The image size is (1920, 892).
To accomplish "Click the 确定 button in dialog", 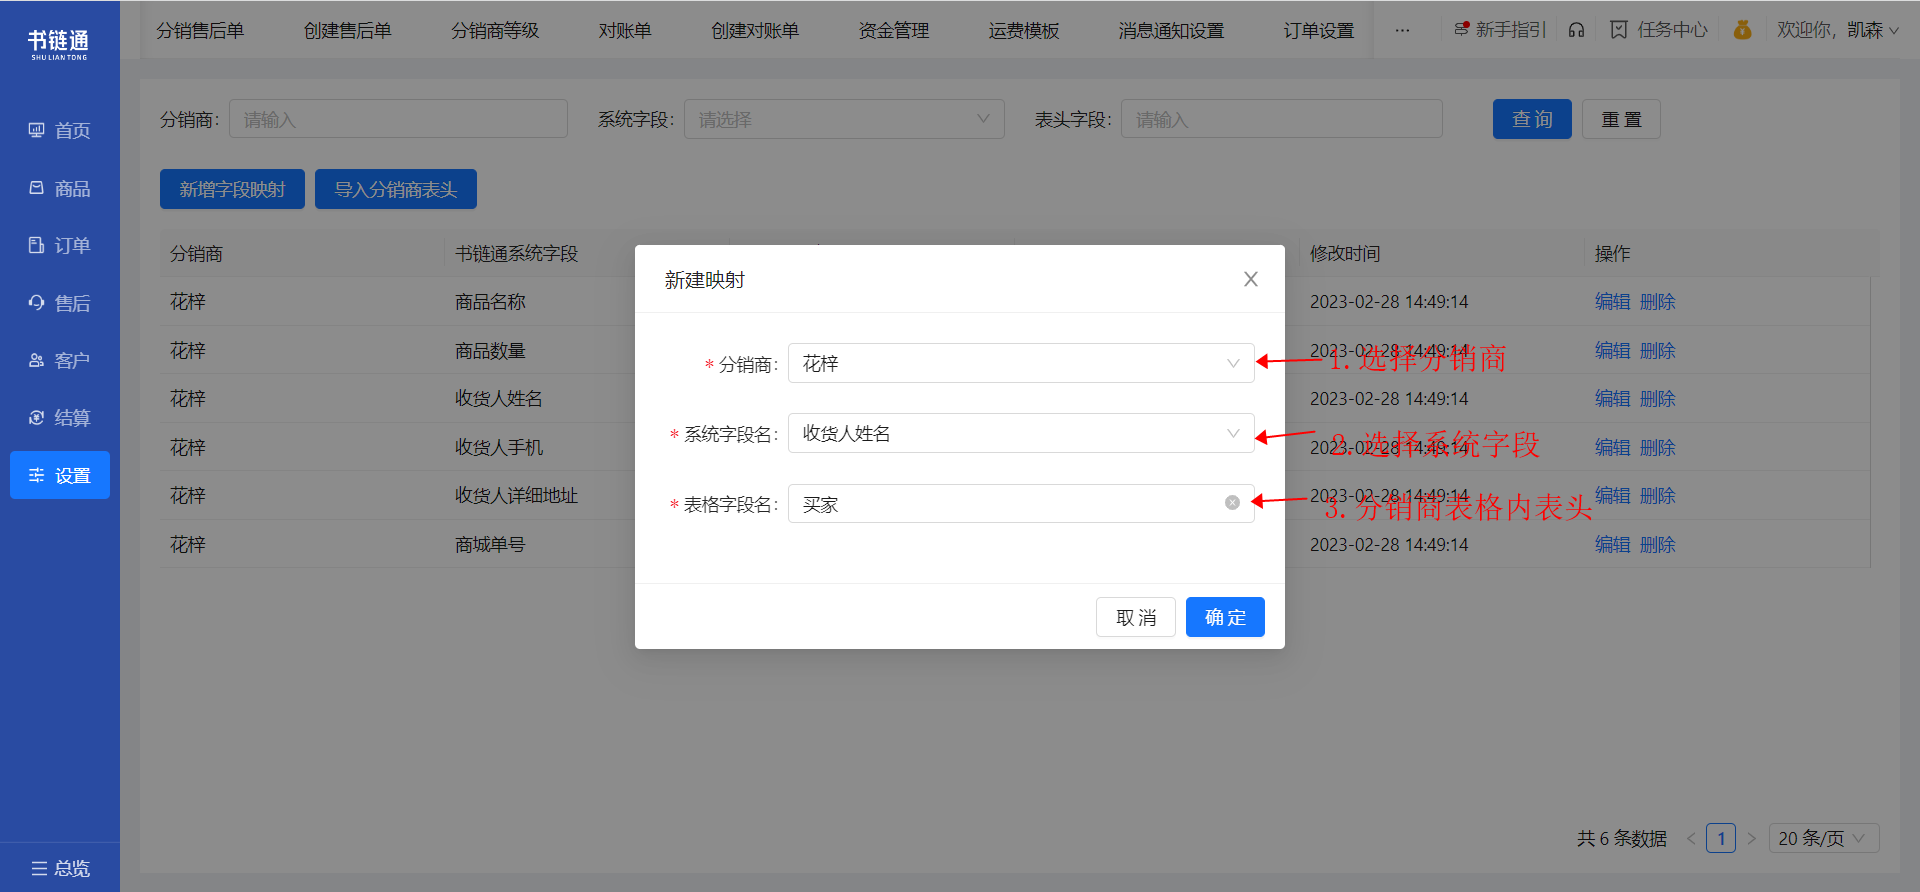I will pyautogui.click(x=1225, y=617).
